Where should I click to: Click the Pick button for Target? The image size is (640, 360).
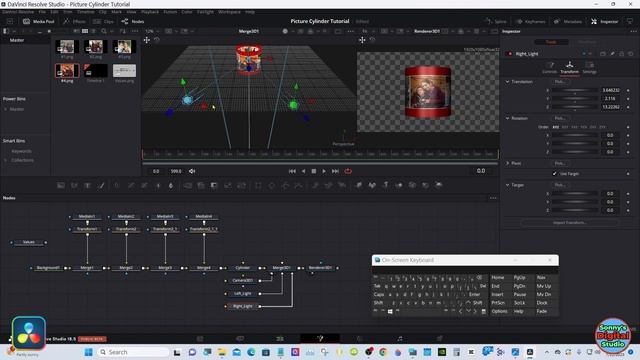(x=560, y=185)
